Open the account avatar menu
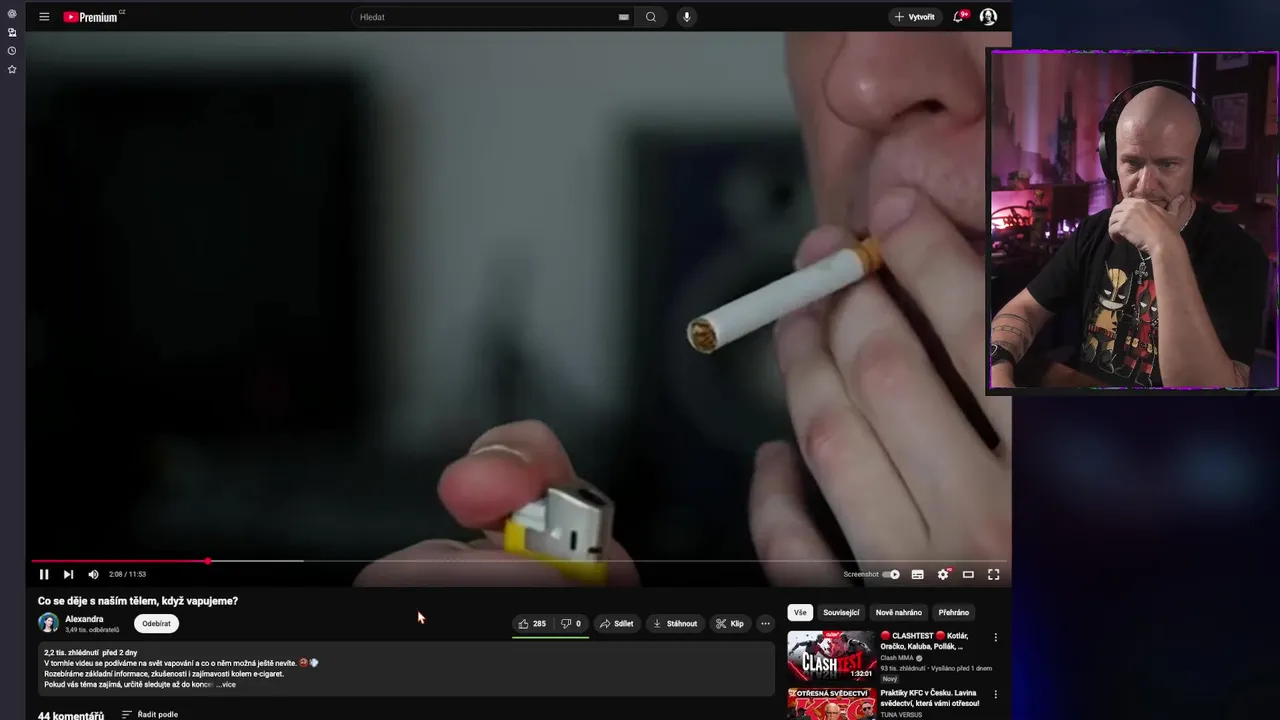This screenshot has width=1280, height=720. click(x=988, y=17)
